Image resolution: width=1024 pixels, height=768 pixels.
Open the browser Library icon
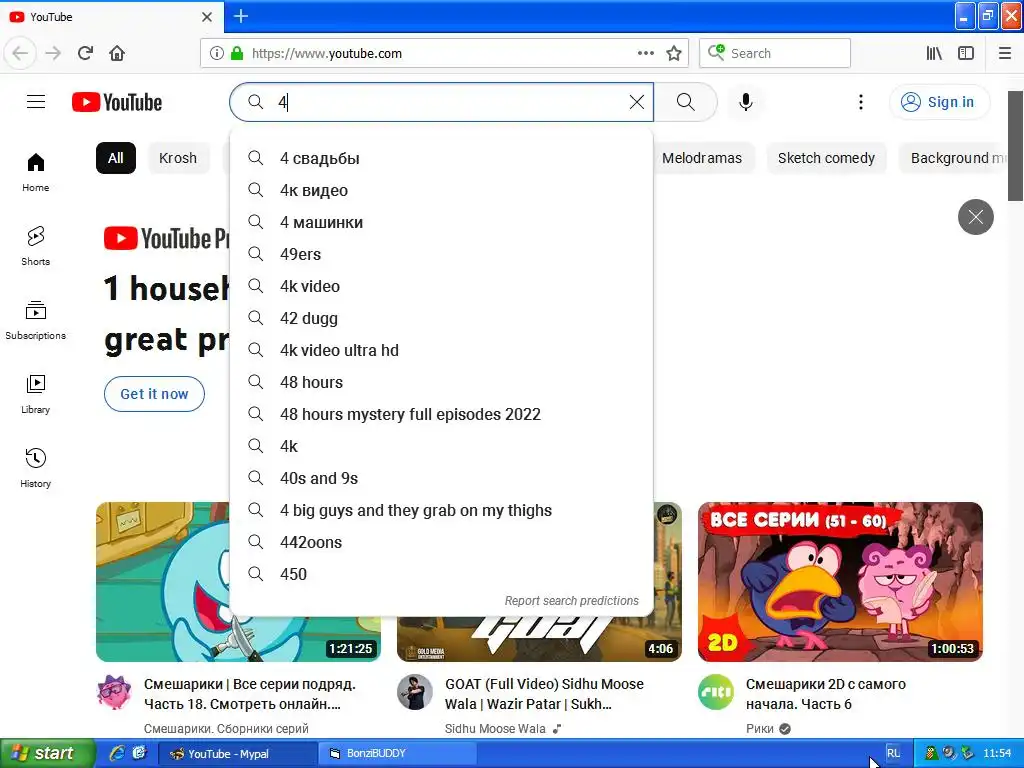click(934, 53)
